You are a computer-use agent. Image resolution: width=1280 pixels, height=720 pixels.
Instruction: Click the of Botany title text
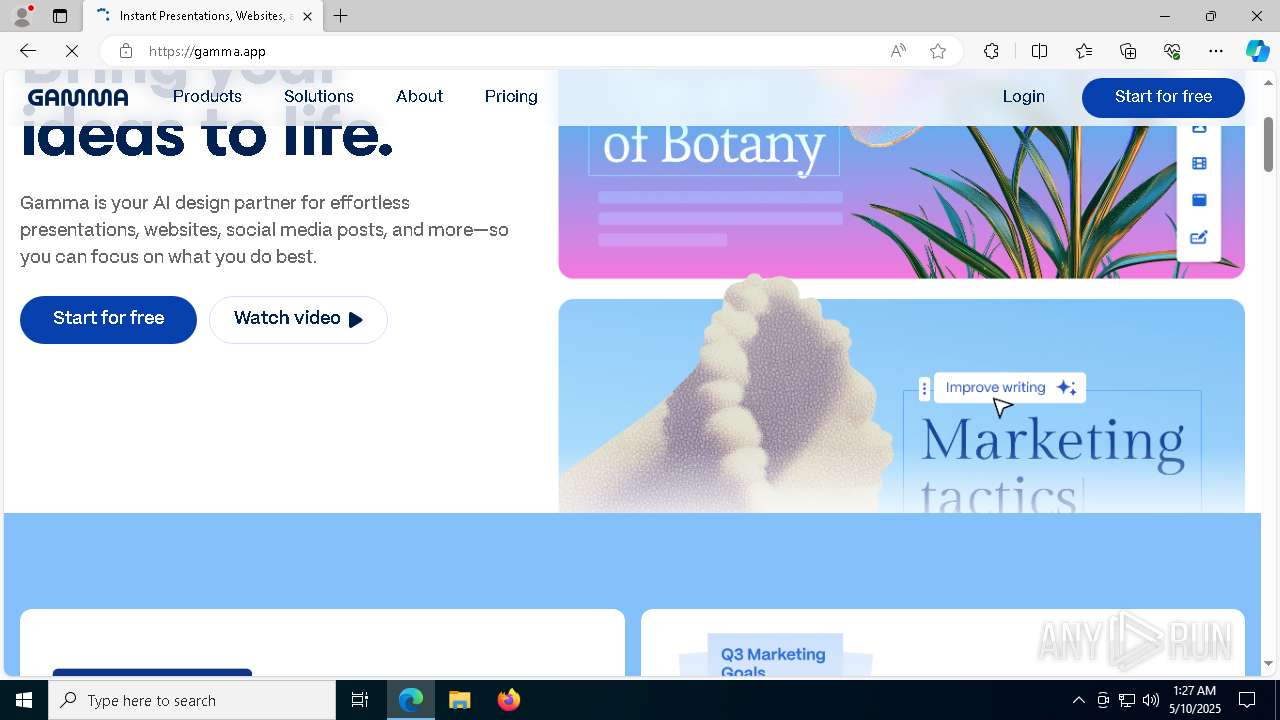point(714,145)
